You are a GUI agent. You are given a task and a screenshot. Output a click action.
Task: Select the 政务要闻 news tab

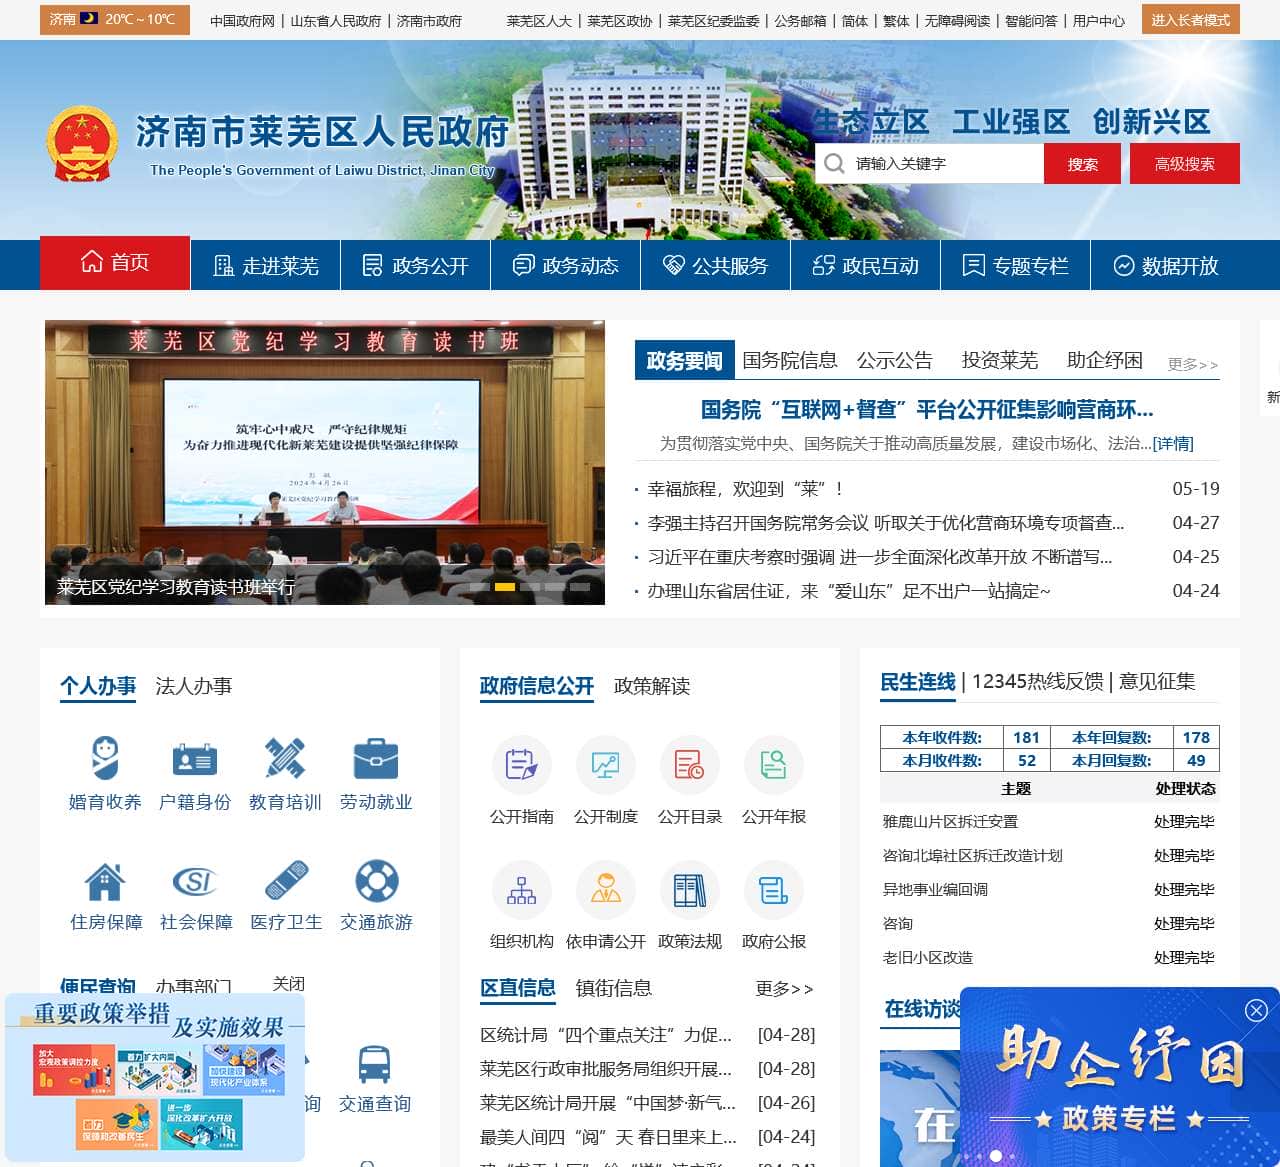coord(685,360)
